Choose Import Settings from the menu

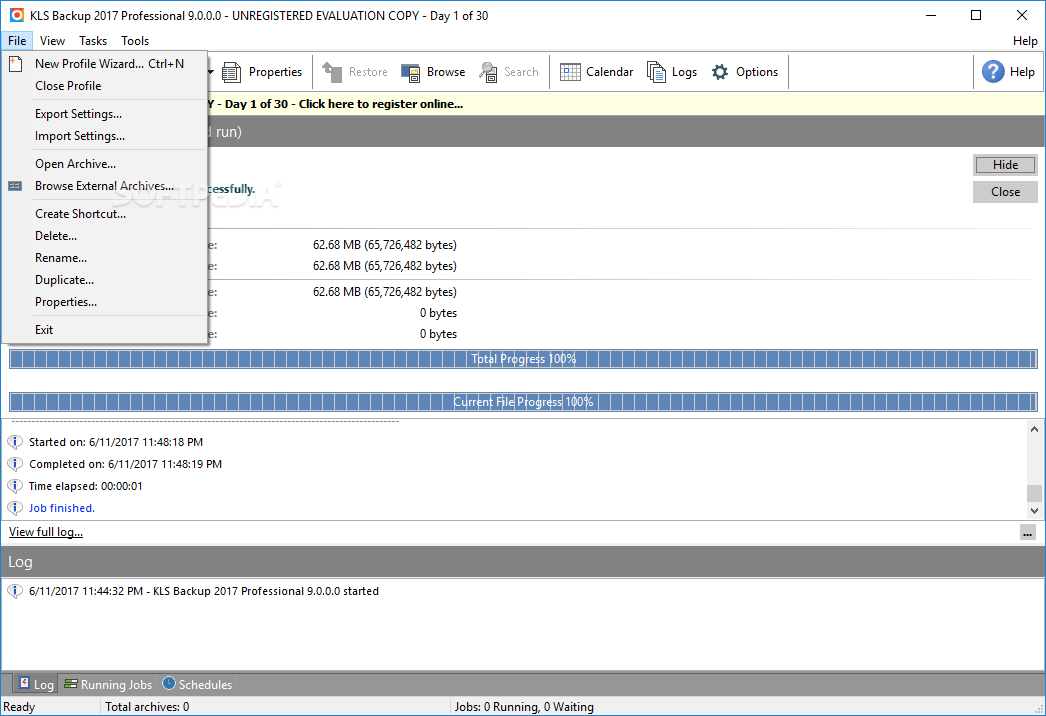pyautogui.click(x=105, y=136)
